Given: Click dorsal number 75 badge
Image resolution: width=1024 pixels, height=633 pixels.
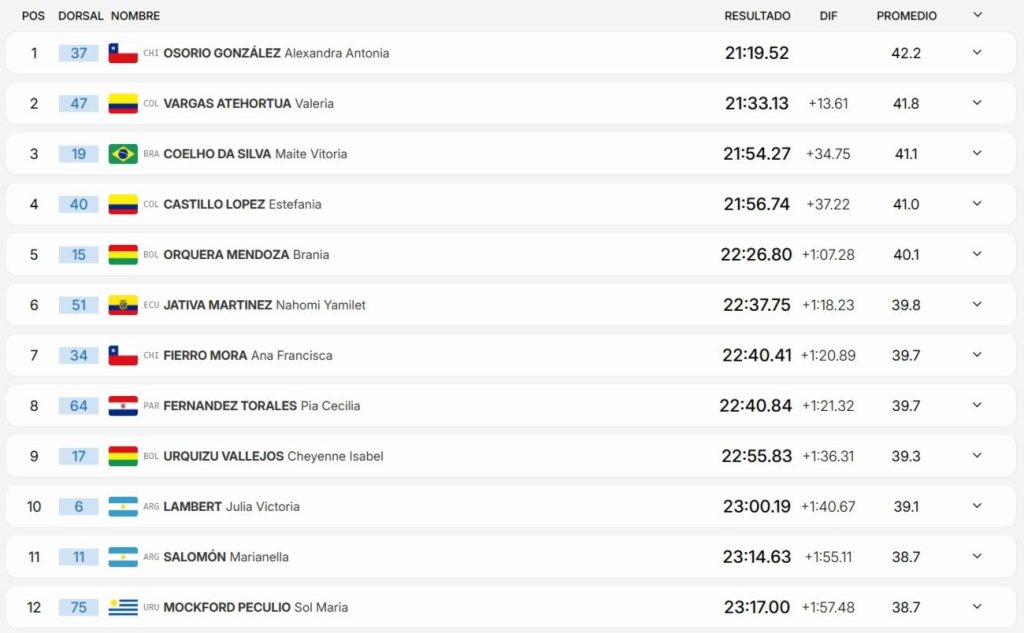Looking at the screenshot, I should point(79,607).
